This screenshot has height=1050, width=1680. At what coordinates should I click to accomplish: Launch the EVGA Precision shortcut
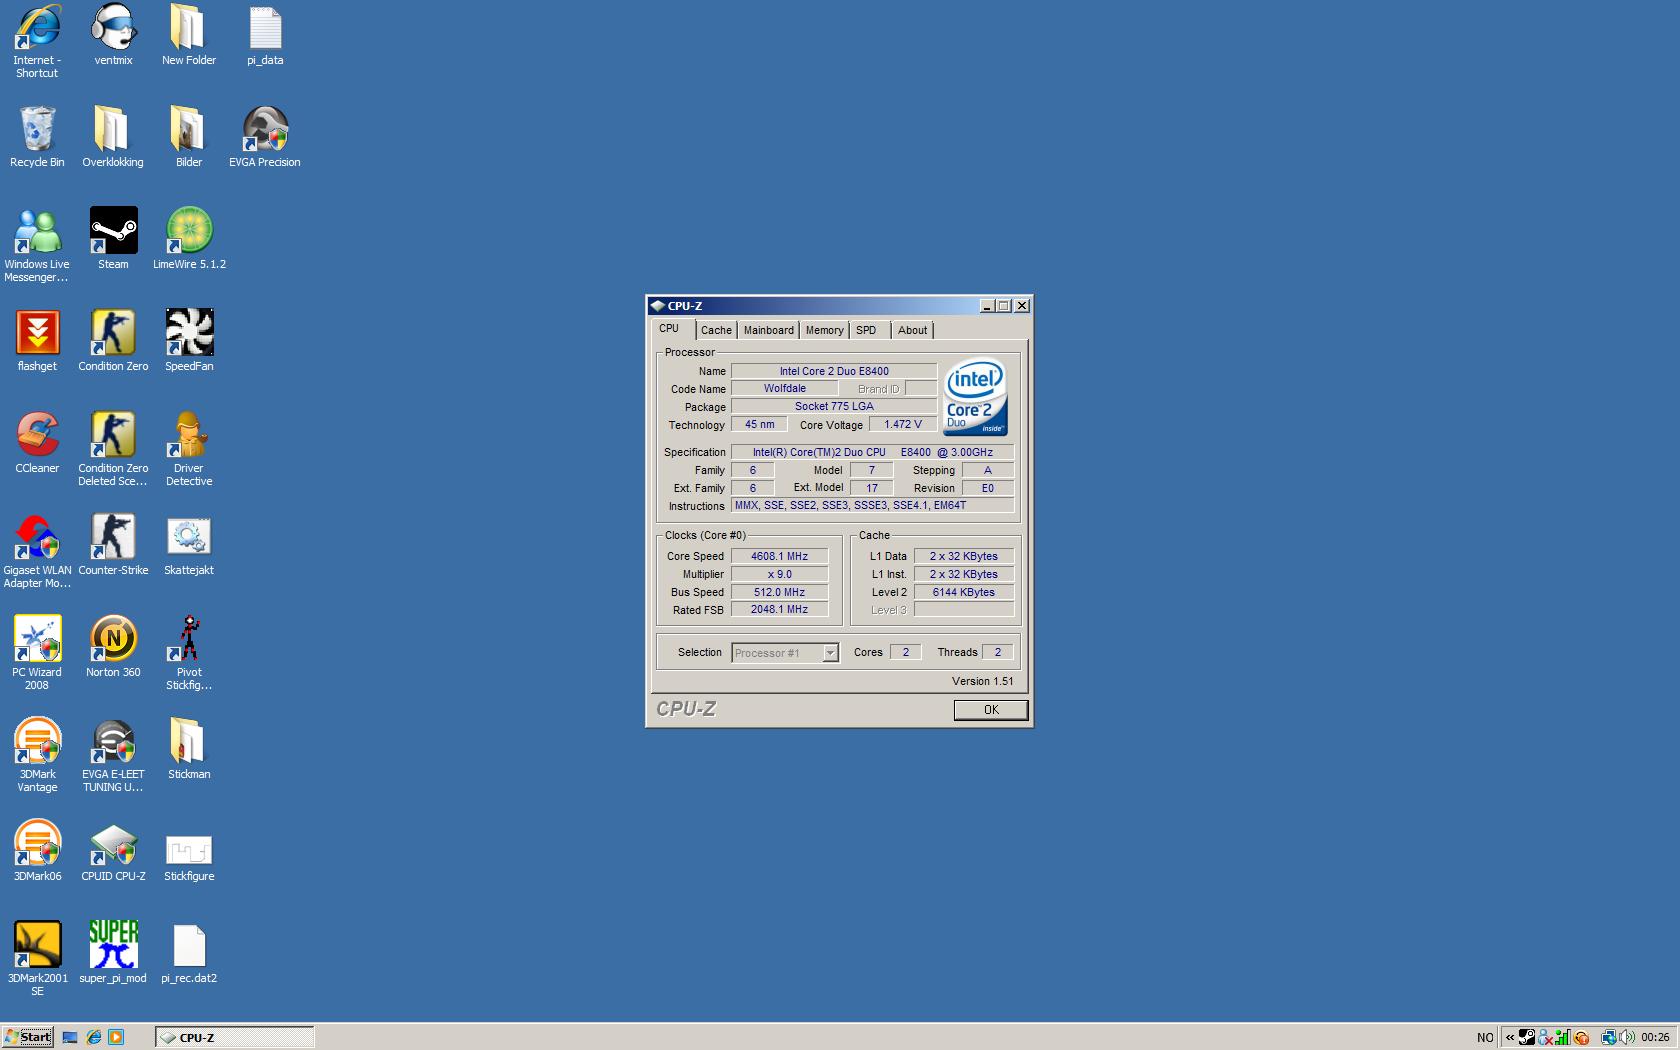(265, 137)
